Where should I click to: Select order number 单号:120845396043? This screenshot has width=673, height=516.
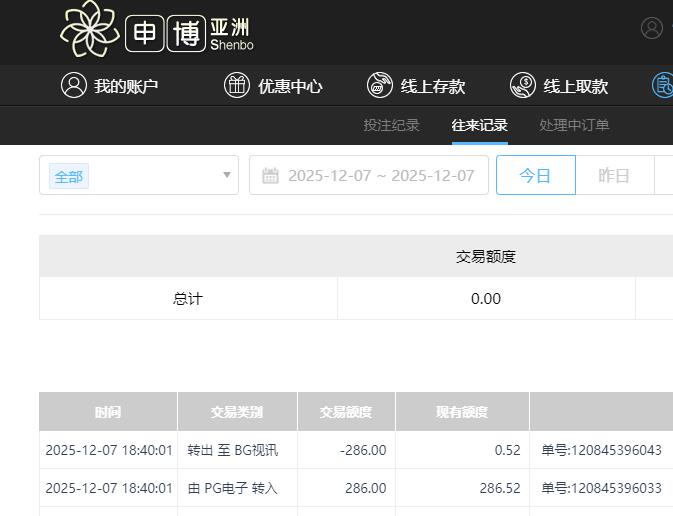click(x=601, y=450)
